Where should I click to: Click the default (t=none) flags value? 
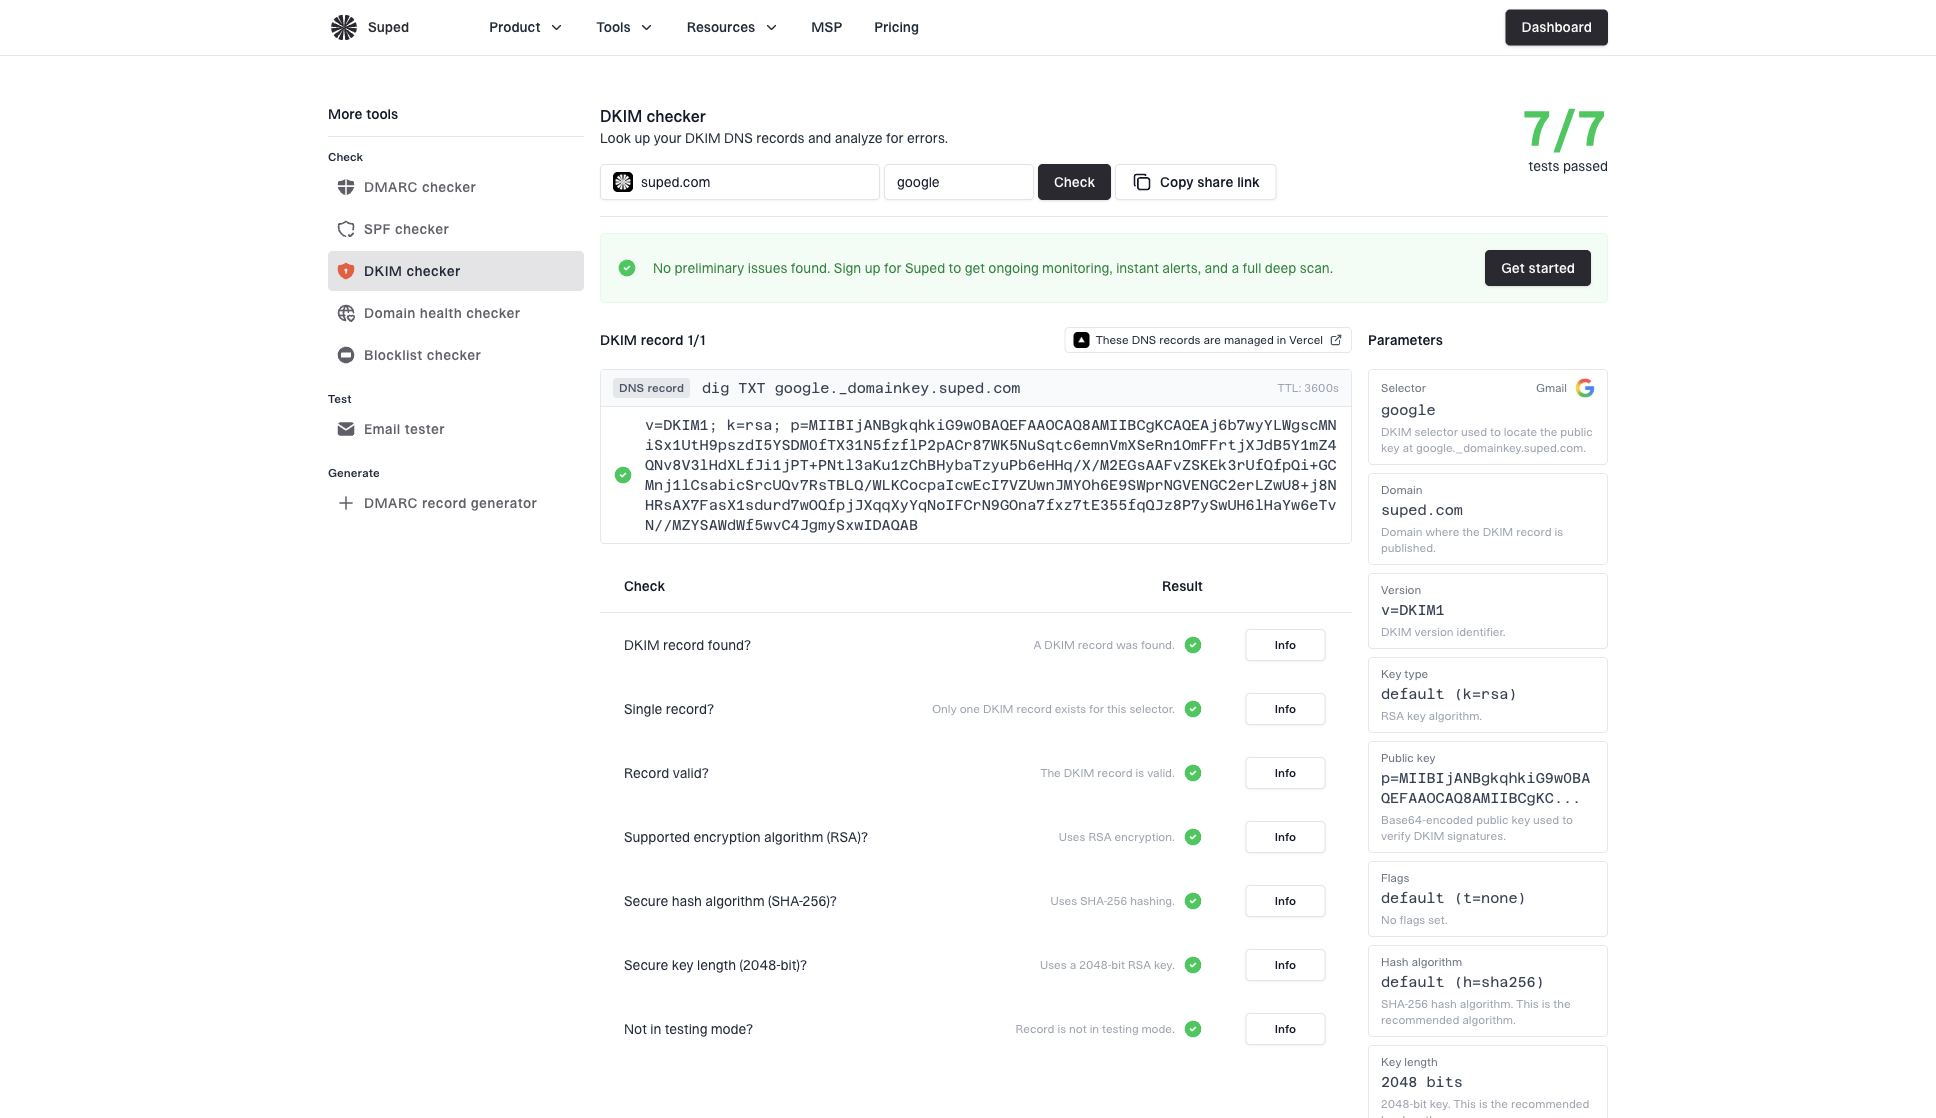pyautogui.click(x=1453, y=898)
